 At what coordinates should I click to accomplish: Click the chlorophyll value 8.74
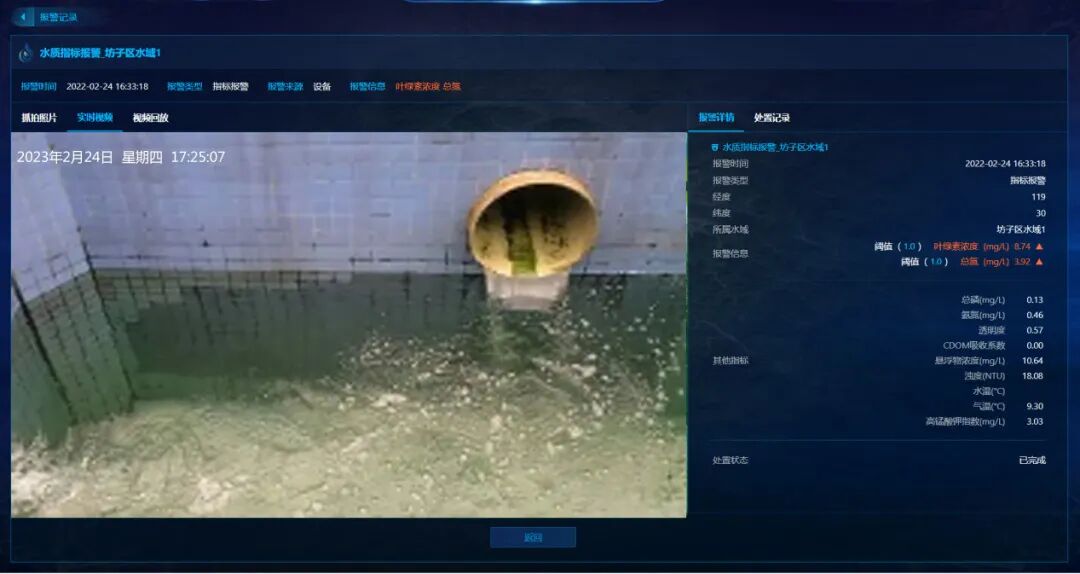pos(1023,246)
